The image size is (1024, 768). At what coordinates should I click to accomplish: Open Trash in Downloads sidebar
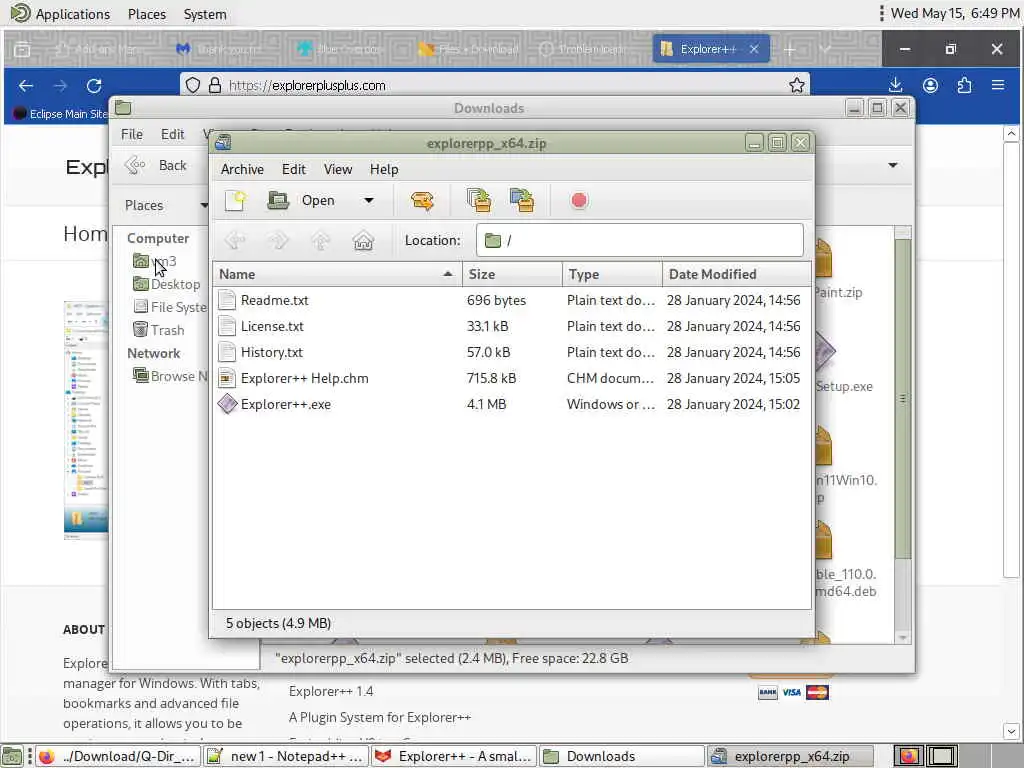159,330
